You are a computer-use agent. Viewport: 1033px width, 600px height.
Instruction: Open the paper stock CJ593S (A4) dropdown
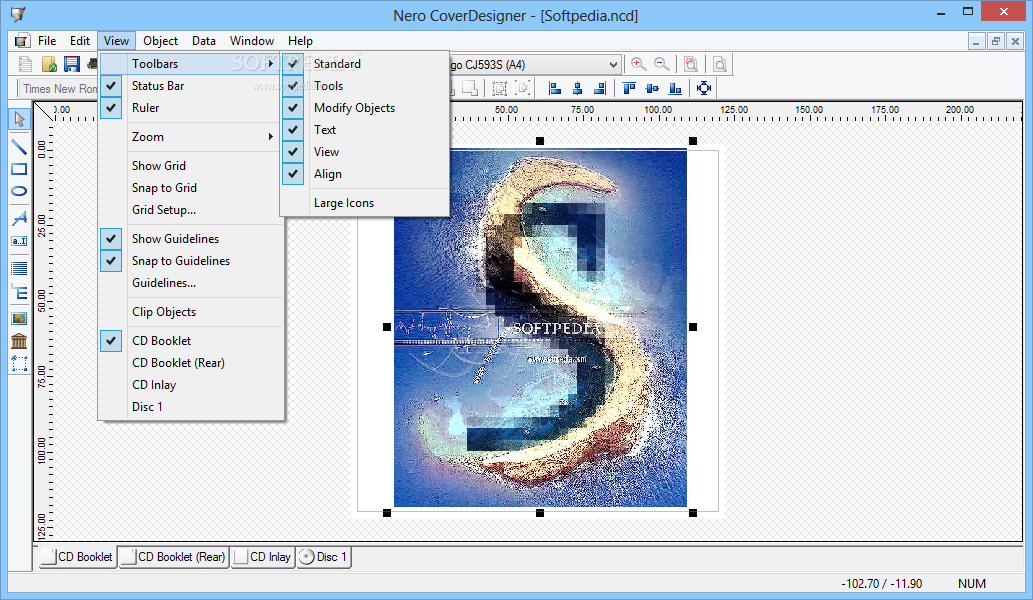coord(613,65)
